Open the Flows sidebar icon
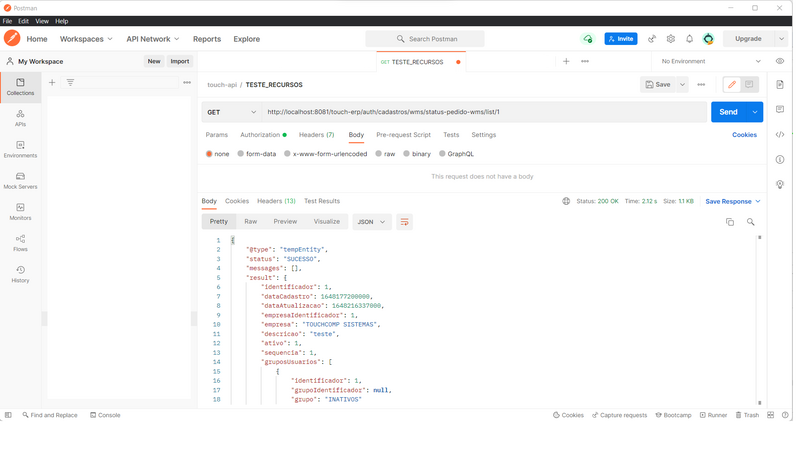Image resolution: width=800 pixels, height=453 pixels. pos(20,242)
